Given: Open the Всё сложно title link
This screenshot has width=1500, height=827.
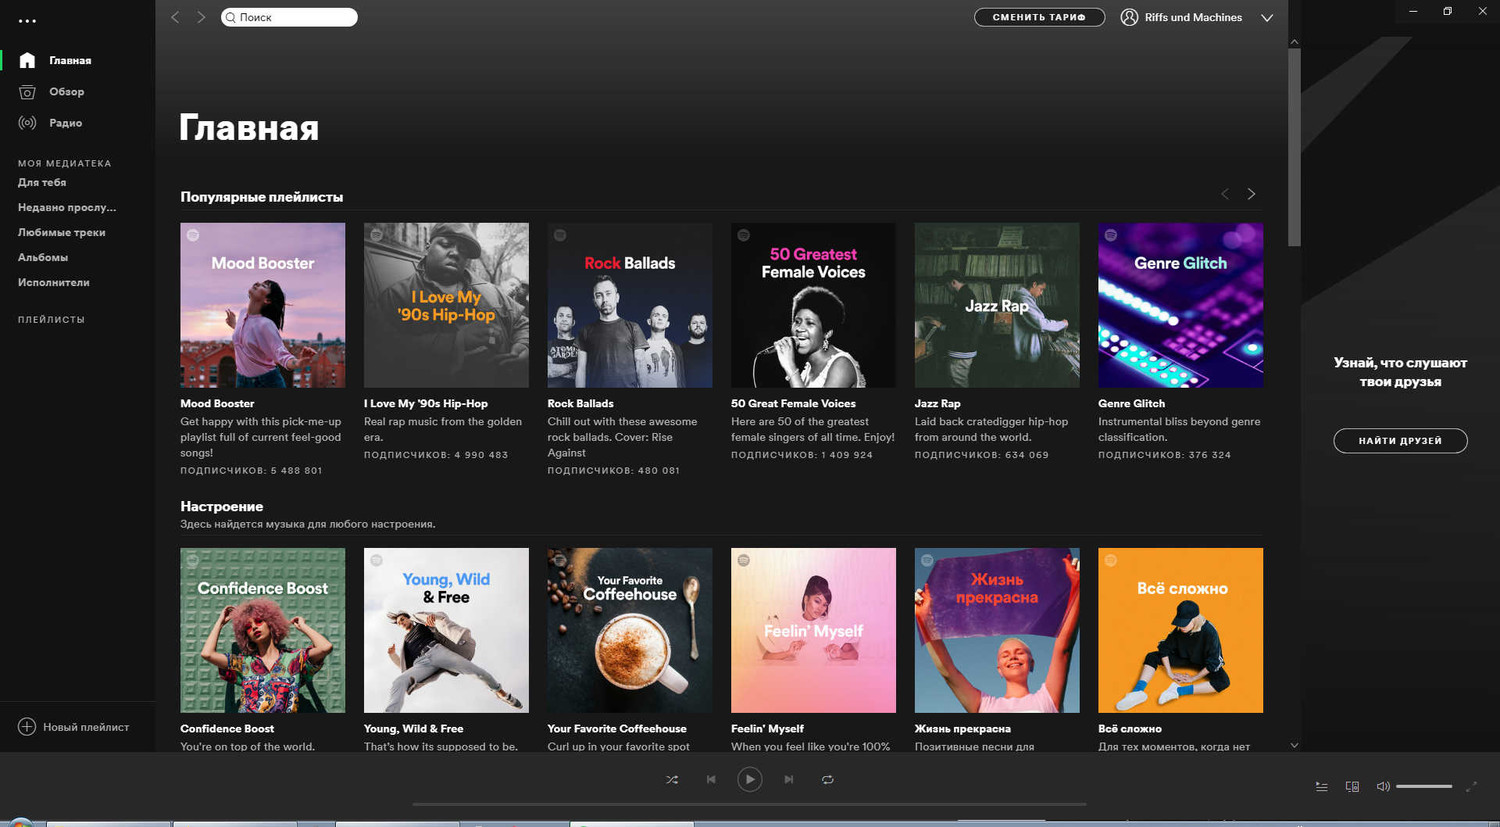Looking at the screenshot, I should pos(1130,729).
